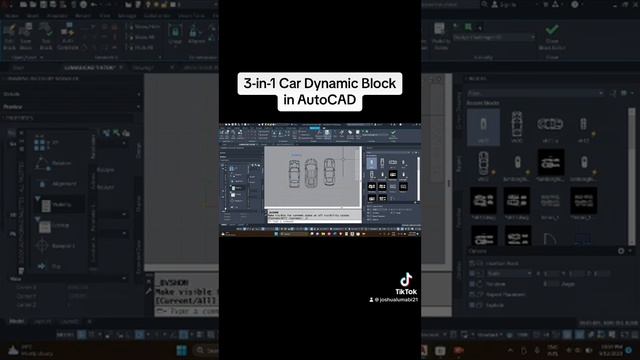This screenshot has width=640, height=360.
Task: Open Visibility States from the ribbon
Action: (441, 36)
